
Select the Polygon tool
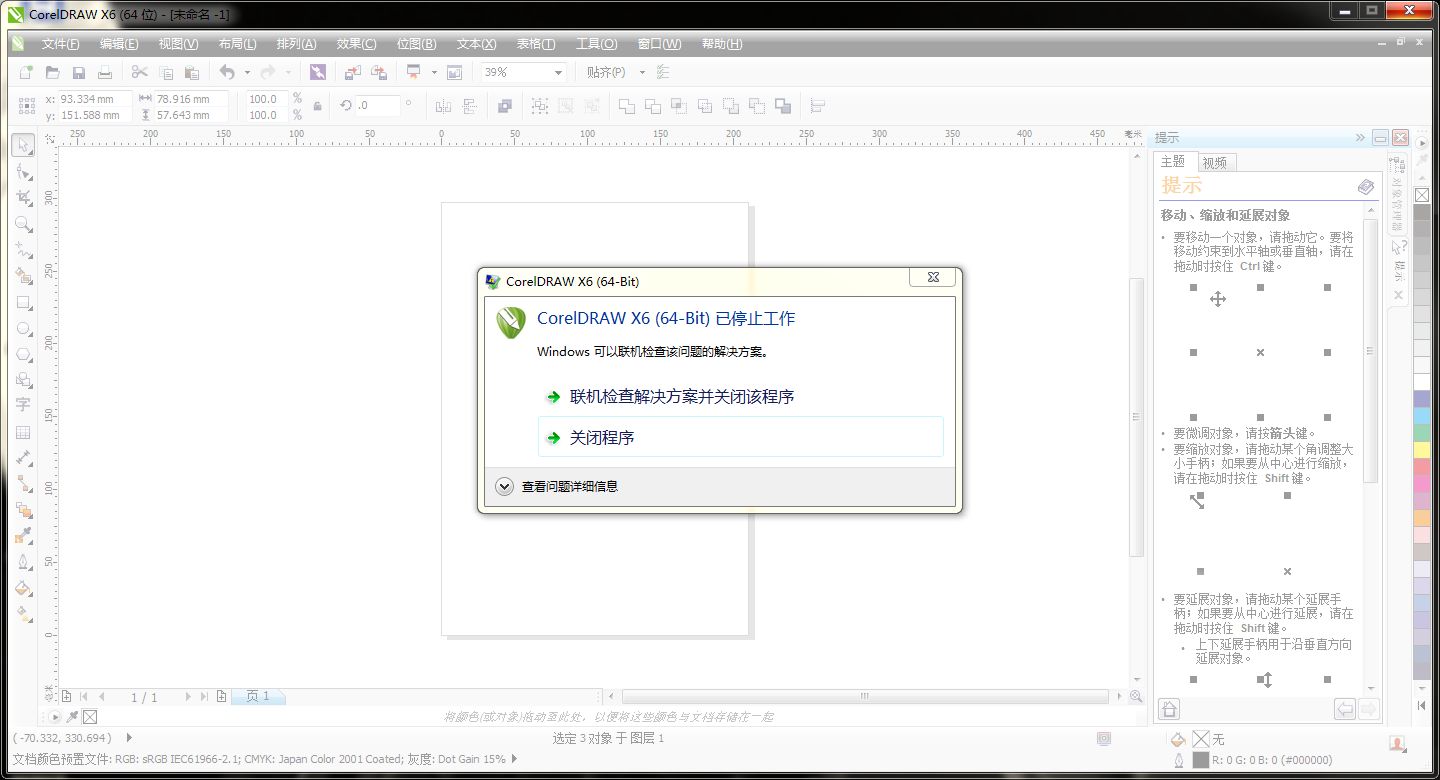click(23, 354)
